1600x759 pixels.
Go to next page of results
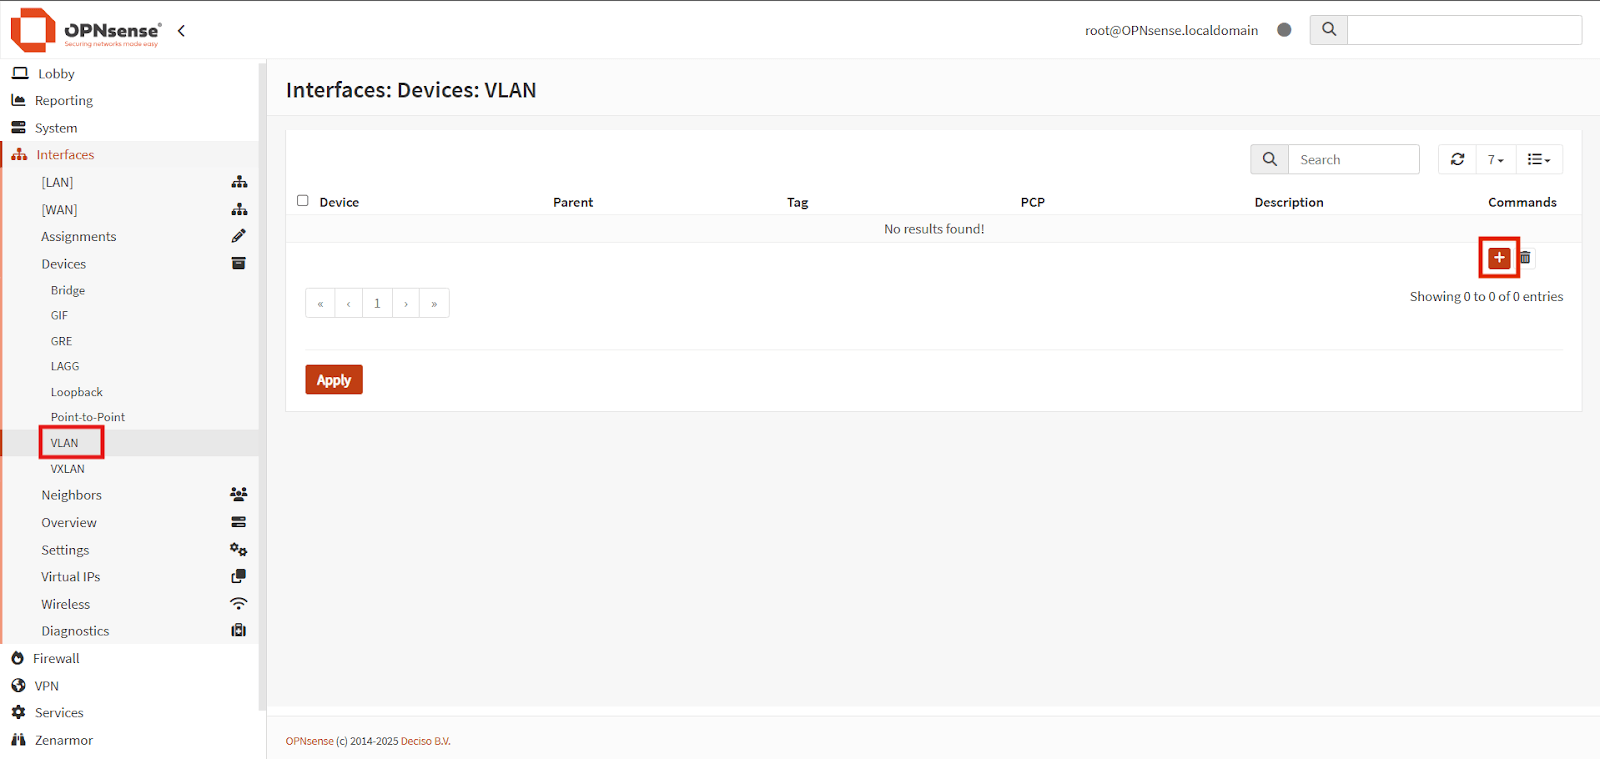click(406, 303)
